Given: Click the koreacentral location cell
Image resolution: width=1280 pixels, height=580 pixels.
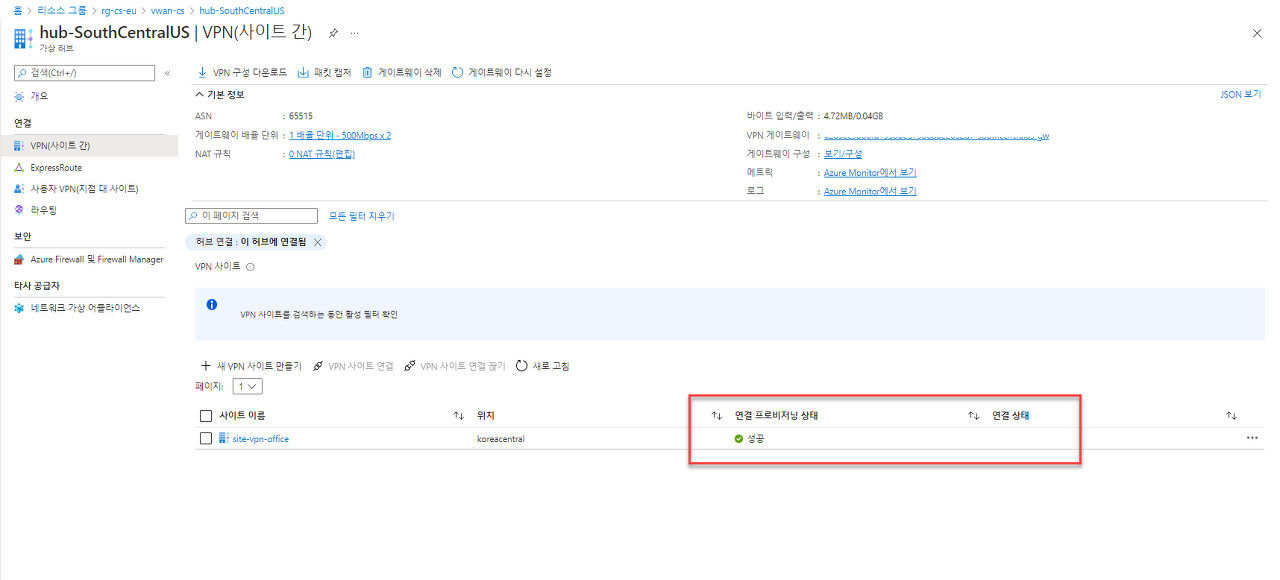Looking at the screenshot, I should (x=501, y=439).
